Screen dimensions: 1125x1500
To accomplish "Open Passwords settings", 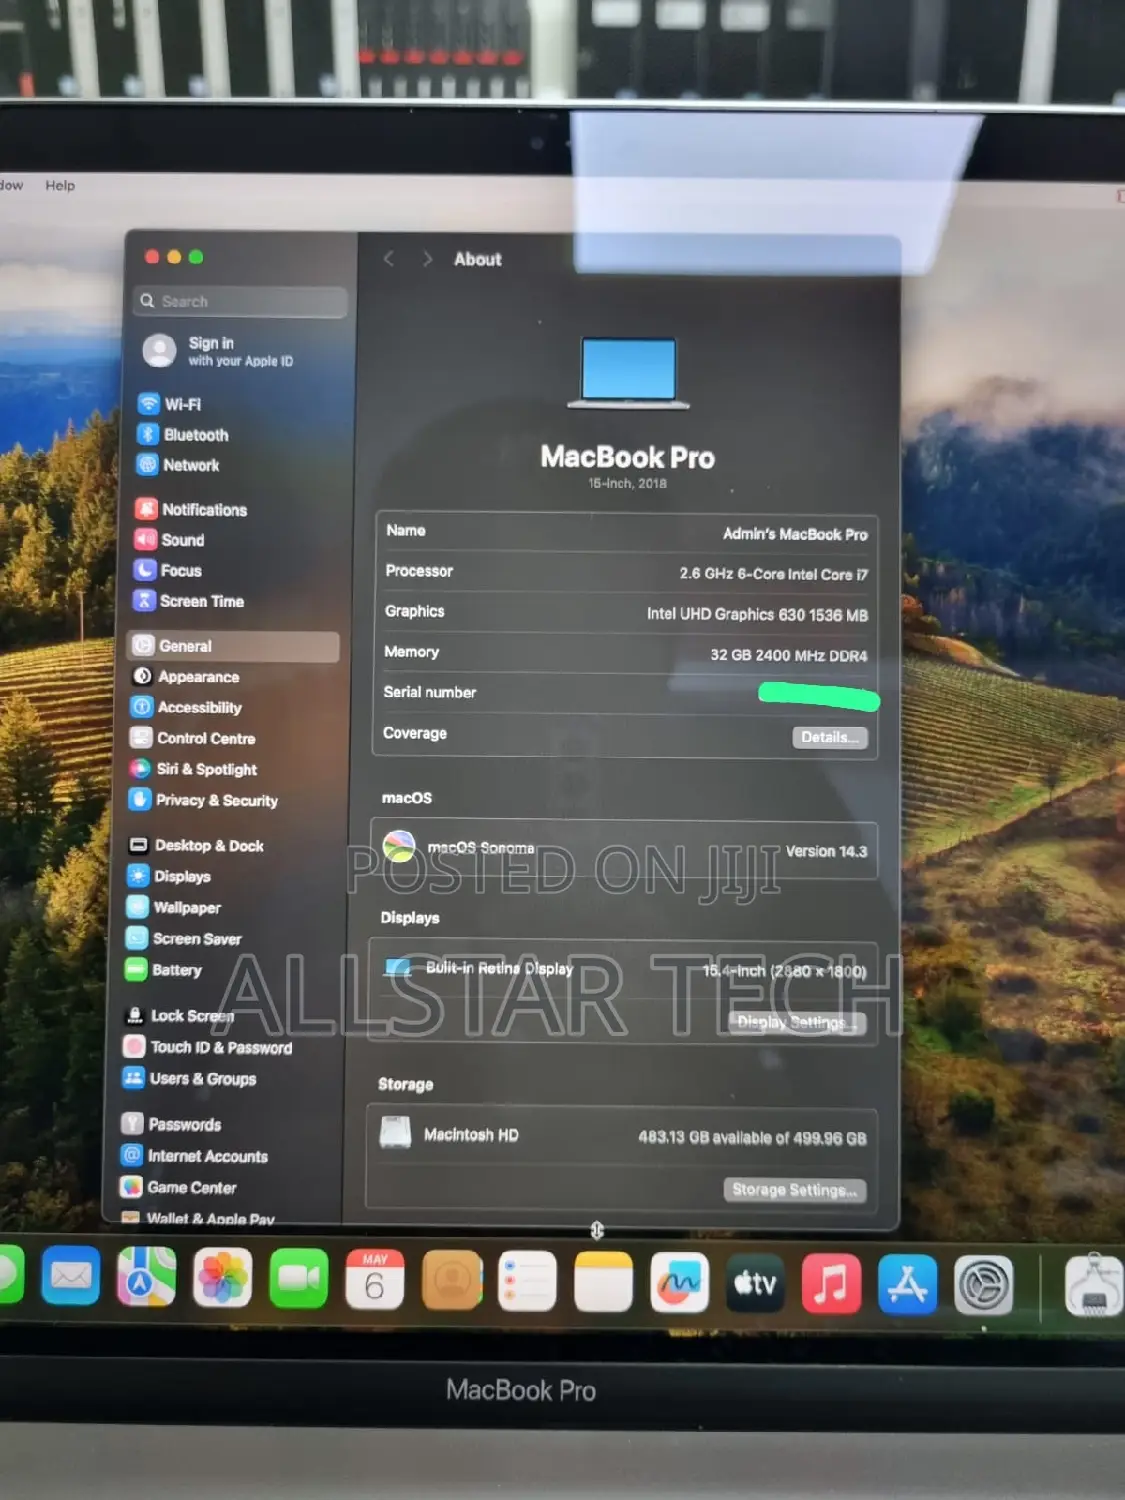I will pyautogui.click(x=171, y=1124).
